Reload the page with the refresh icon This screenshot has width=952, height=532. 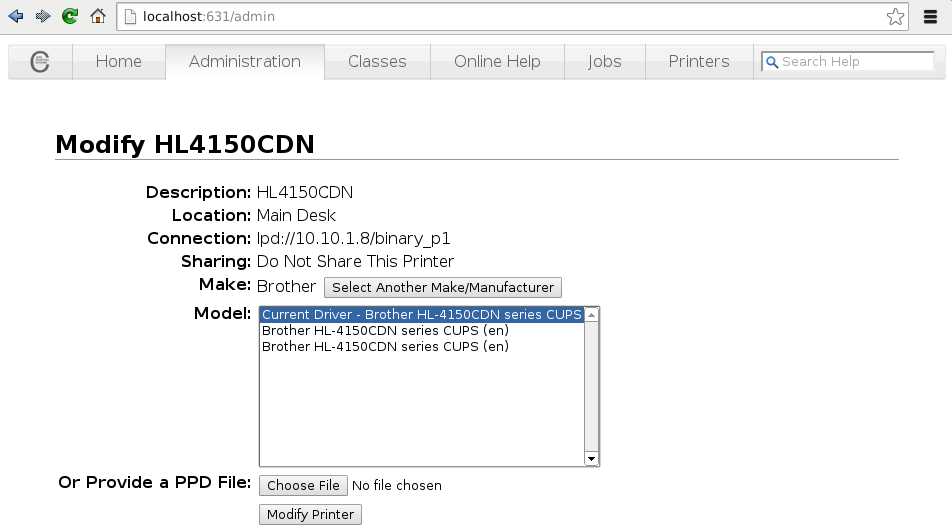pyautogui.click(x=70, y=16)
